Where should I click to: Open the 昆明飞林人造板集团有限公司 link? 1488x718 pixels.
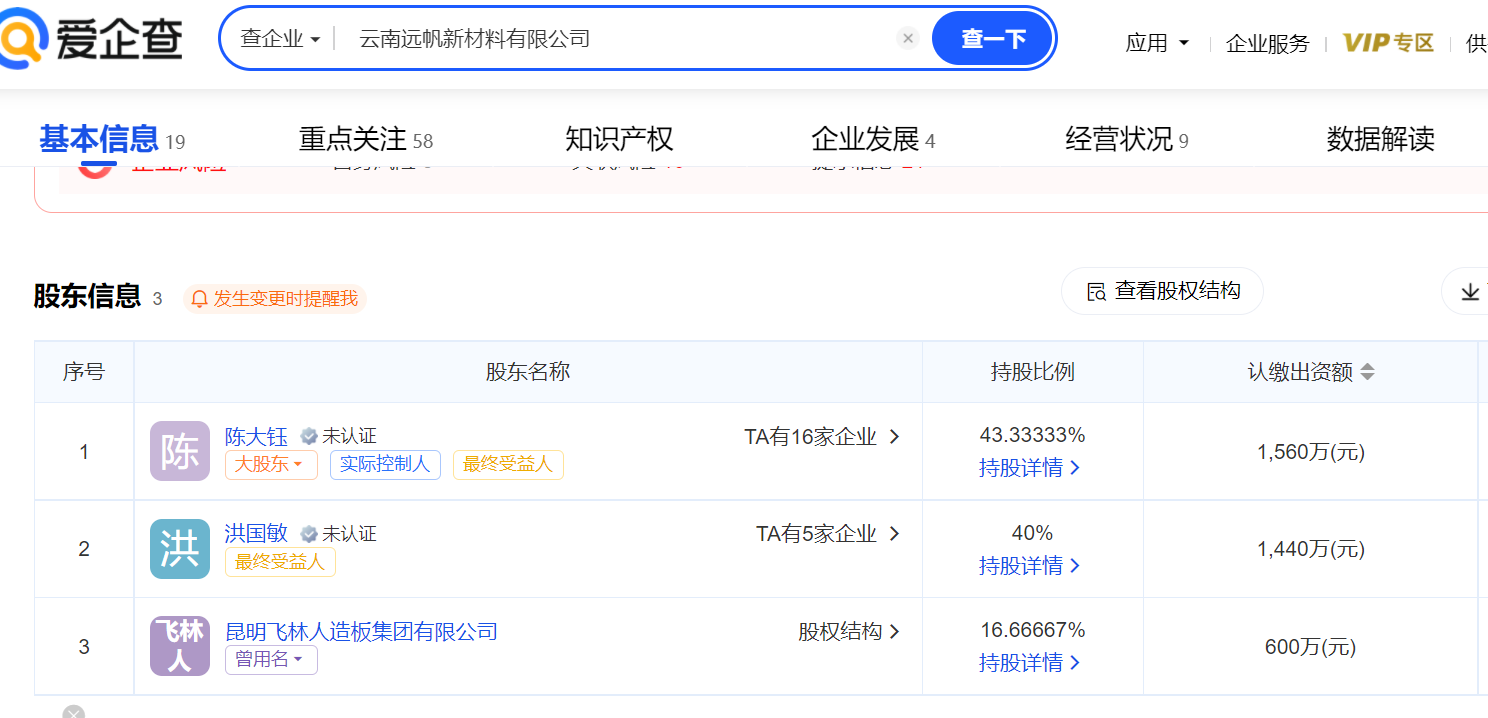[x=361, y=632]
